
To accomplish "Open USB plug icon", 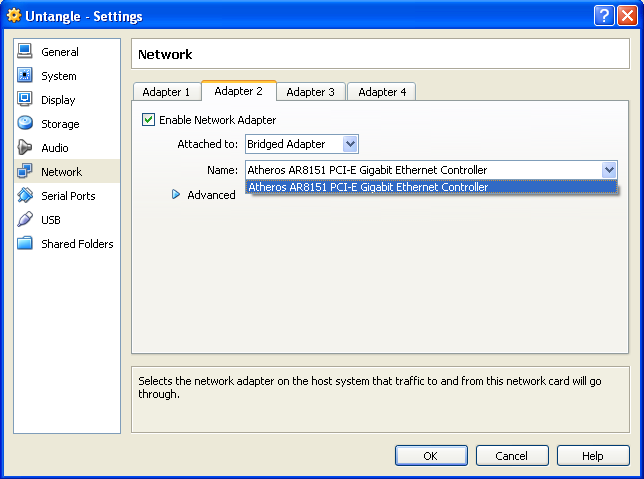I will (25, 219).
